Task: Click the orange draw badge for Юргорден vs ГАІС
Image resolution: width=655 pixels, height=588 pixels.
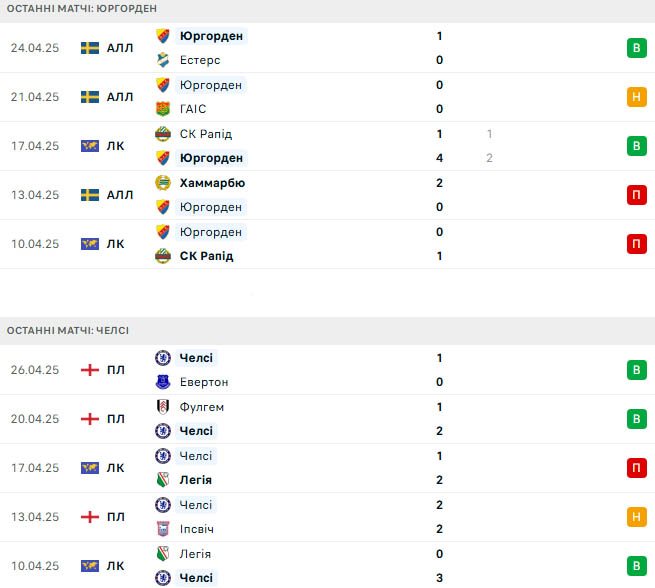Action: 636,97
